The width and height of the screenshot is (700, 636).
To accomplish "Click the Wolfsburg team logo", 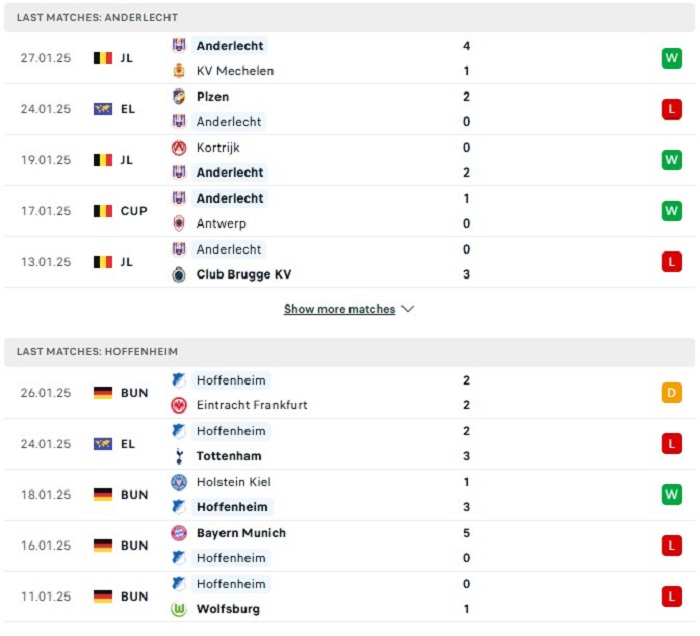I will (179, 609).
